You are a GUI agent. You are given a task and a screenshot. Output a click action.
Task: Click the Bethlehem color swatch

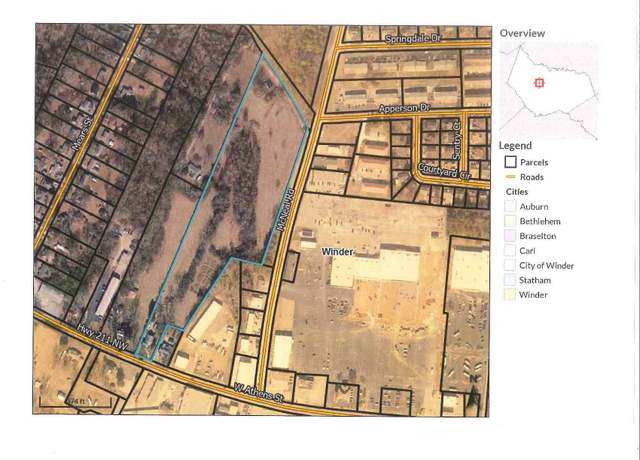(510, 221)
